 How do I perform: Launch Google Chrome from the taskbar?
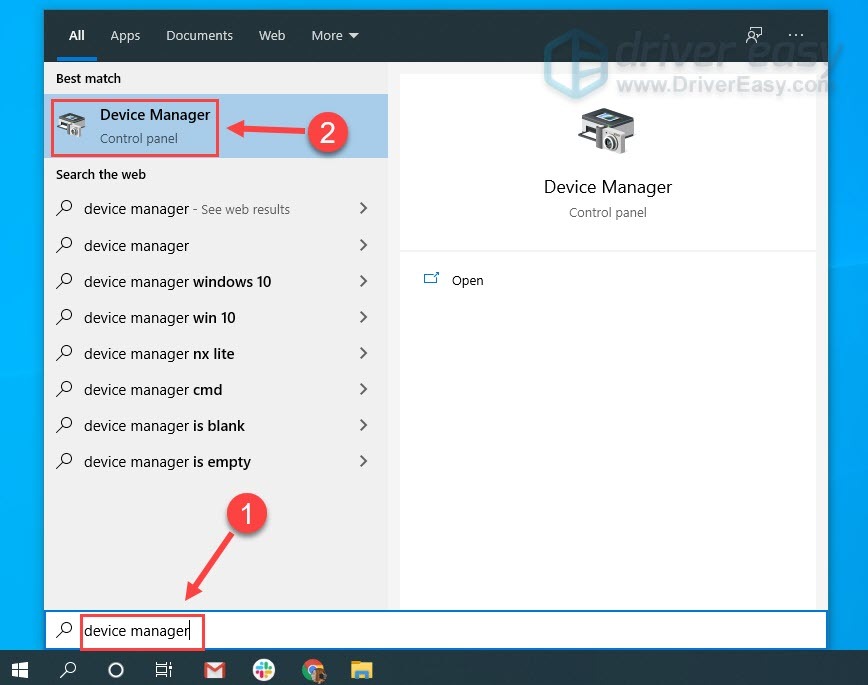(313, 671)
